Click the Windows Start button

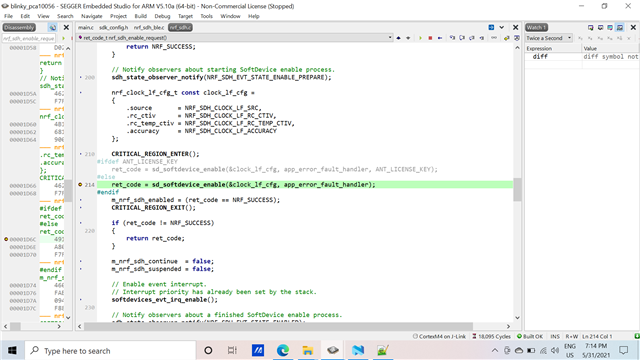[12, 350]
